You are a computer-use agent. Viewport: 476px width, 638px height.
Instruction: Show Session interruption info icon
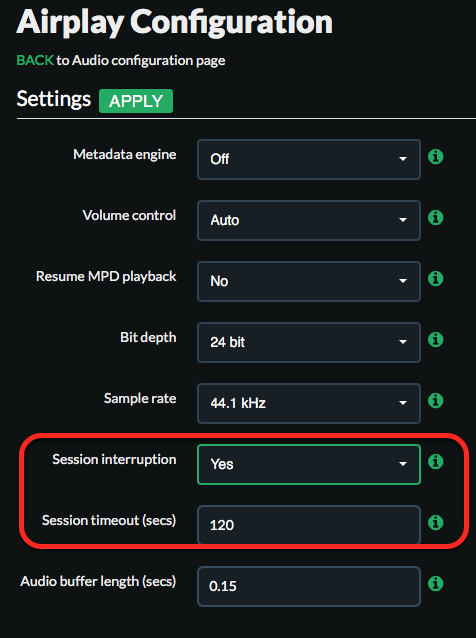[x=435, y=461]
